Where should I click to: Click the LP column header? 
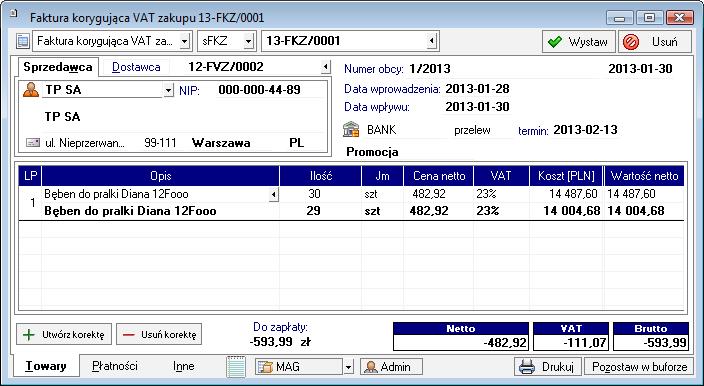(x=30, y=176)
